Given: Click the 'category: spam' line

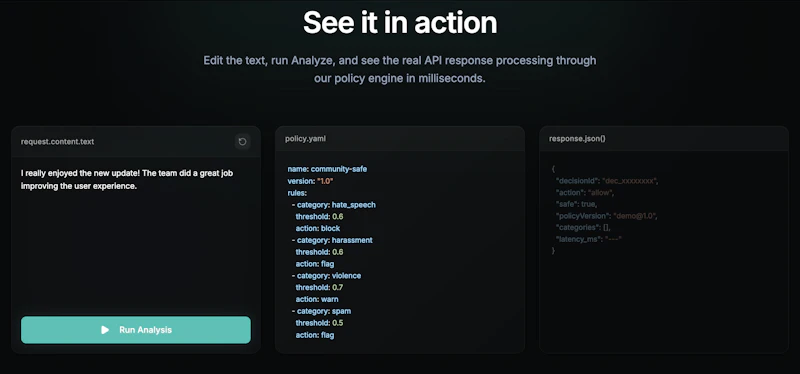Looking at the screenshot, I should point(321,311).
